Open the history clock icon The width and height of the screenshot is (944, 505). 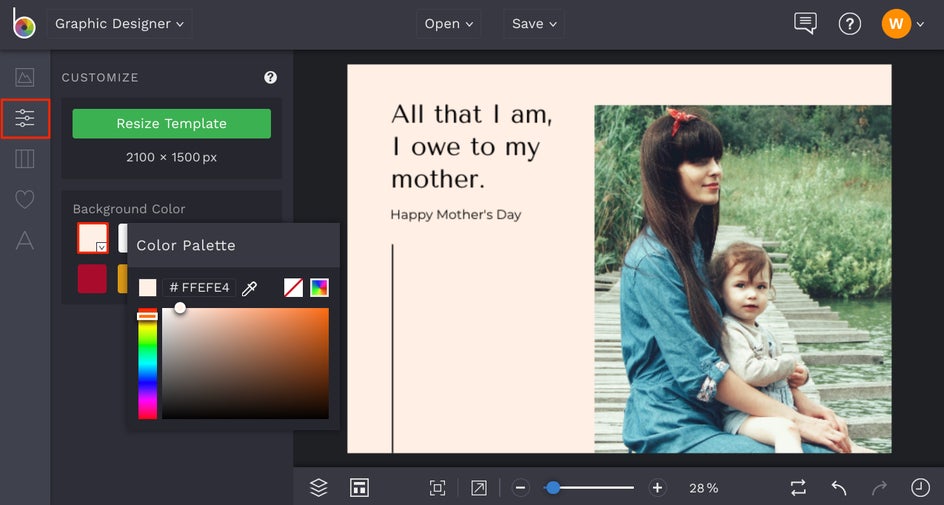(920, 488)
